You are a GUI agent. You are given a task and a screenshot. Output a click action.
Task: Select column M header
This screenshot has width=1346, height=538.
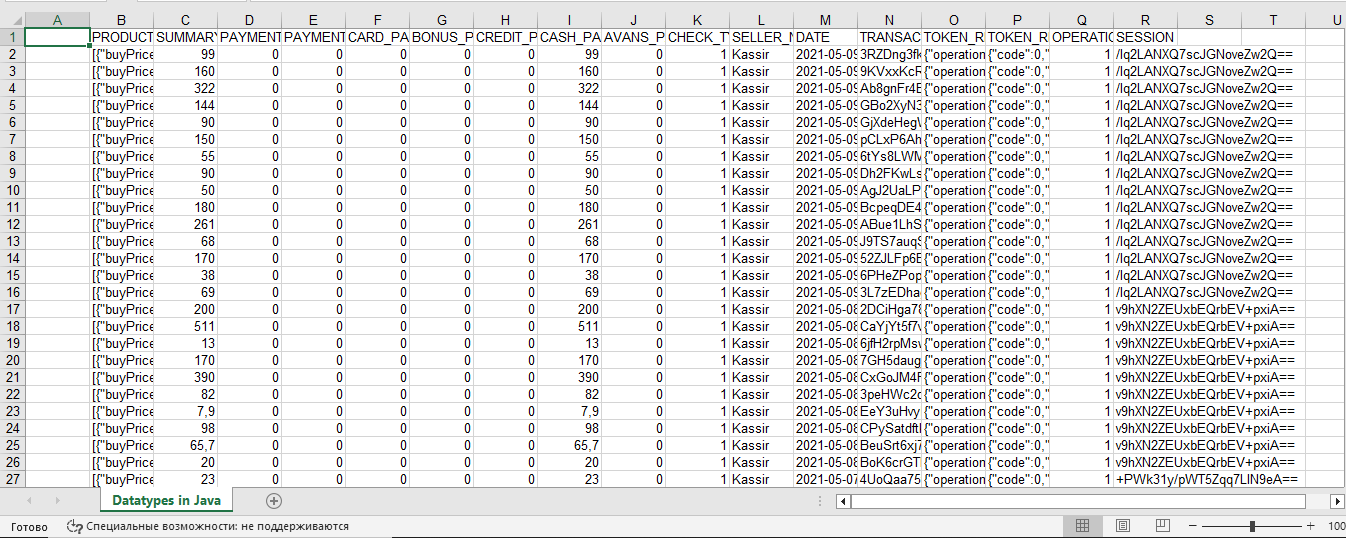[824, 20]
